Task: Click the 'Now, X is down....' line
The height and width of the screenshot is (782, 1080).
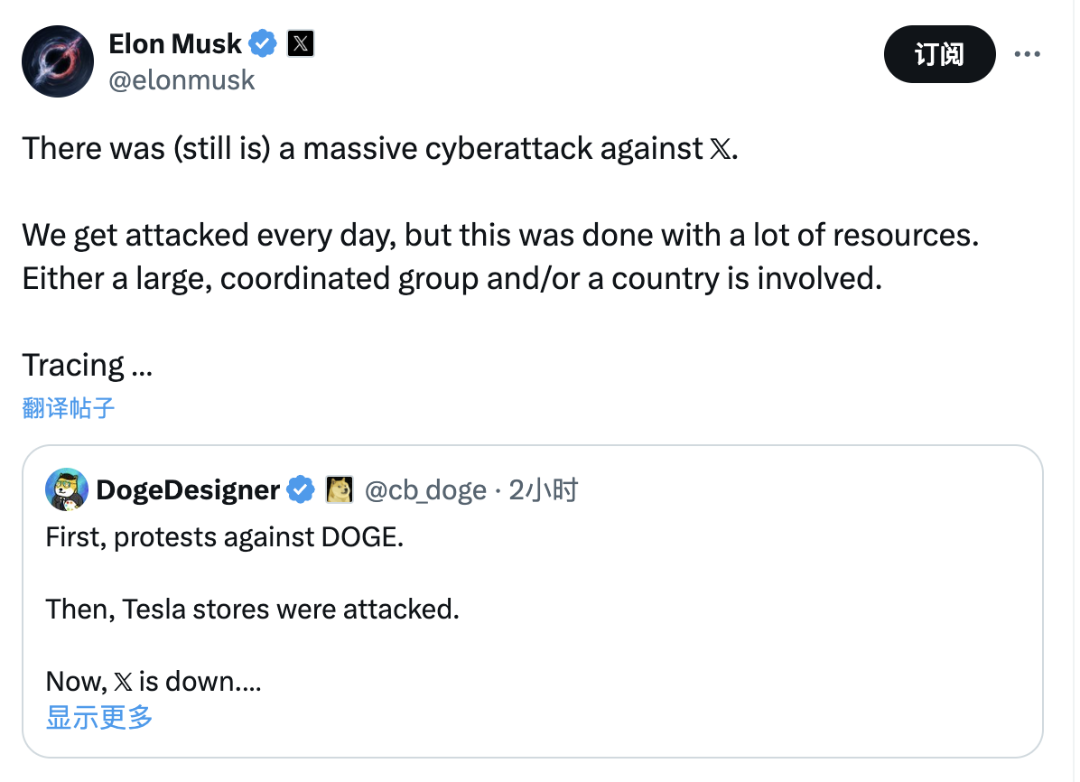Action: pyautogui.click(x=153, y=682)
